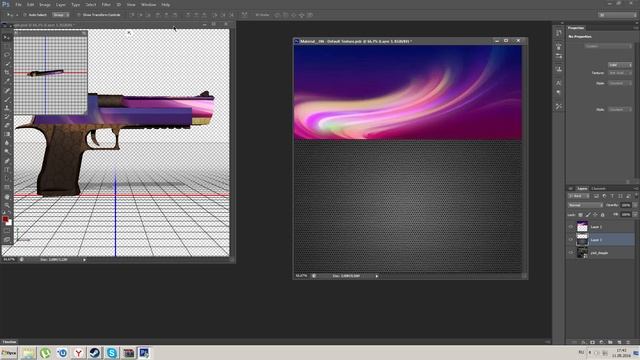Open the workspace switcher dropdown at top right
Image resolution: width=640 pixels, height=360 pixels.
click(x=617, y=15)
